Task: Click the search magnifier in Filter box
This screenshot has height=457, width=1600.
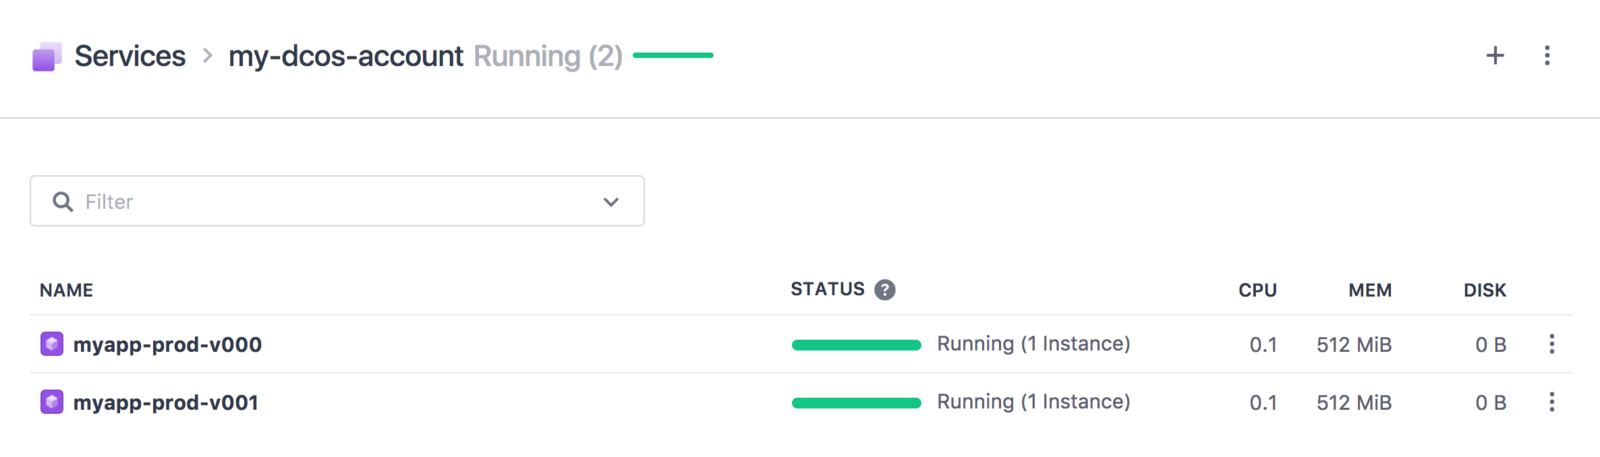Action: 63,202
